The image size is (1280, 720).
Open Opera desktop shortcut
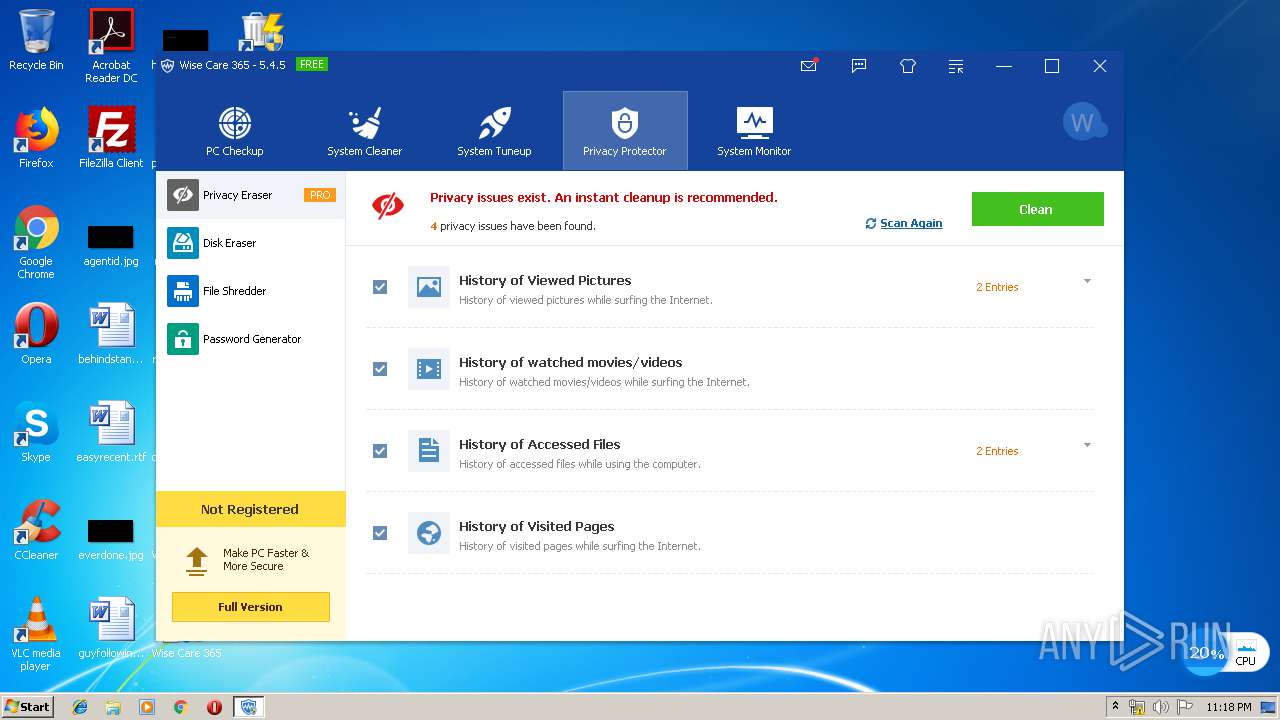(36, 334)
